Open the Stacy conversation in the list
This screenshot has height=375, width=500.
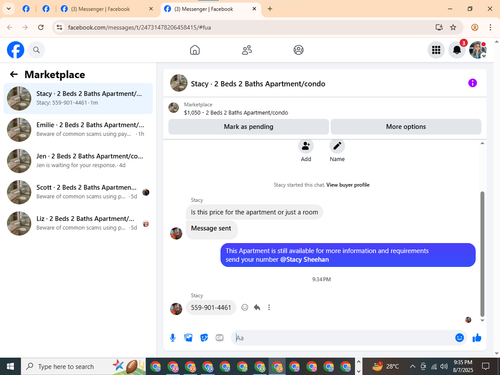pyautogui.click(x=78, y=98)
